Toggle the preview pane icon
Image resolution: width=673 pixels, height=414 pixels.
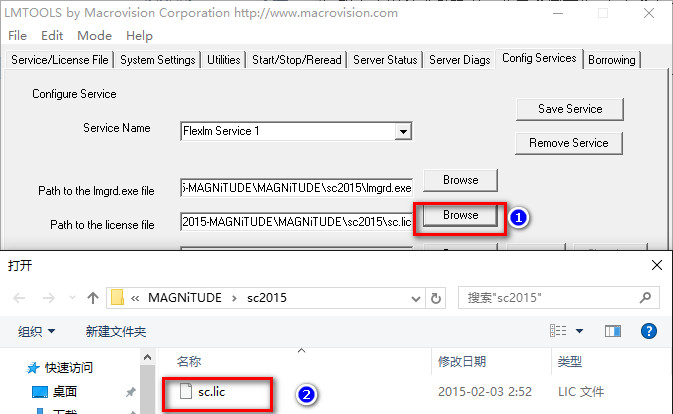click(612, 331)
